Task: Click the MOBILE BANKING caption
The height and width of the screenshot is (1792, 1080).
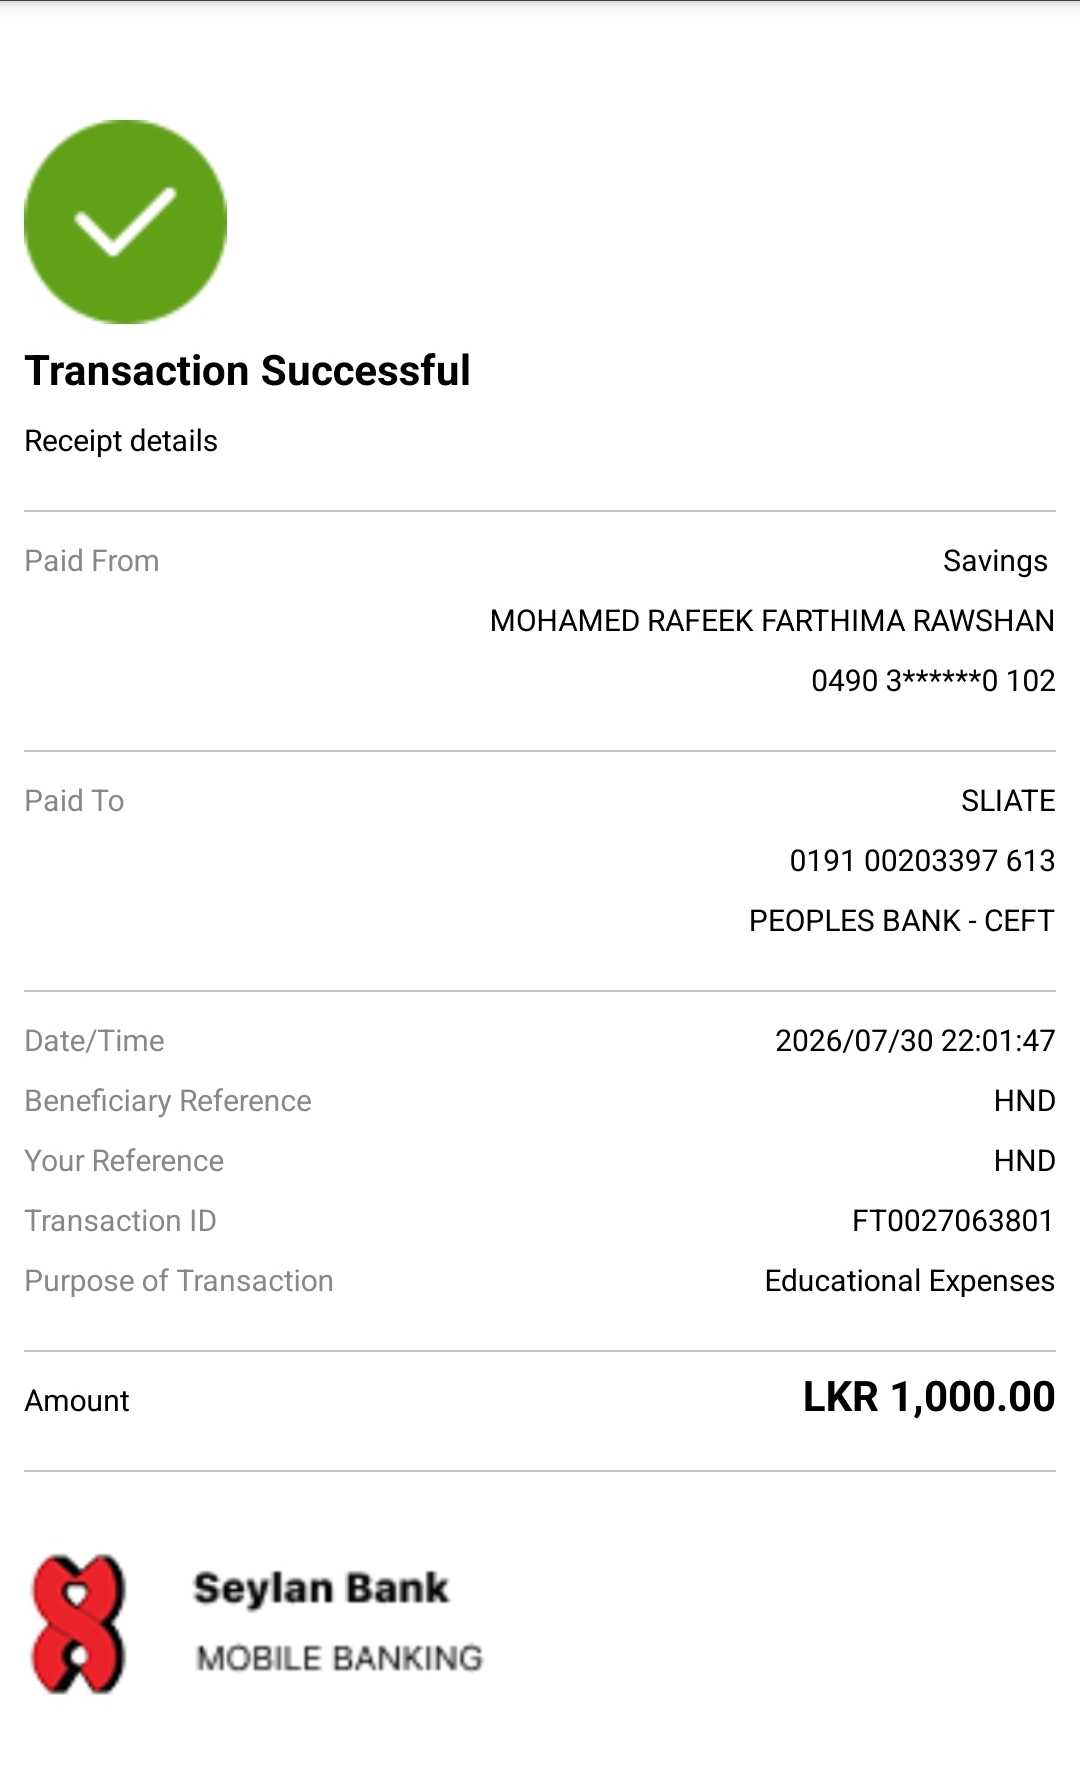Action: (339, 1658)
